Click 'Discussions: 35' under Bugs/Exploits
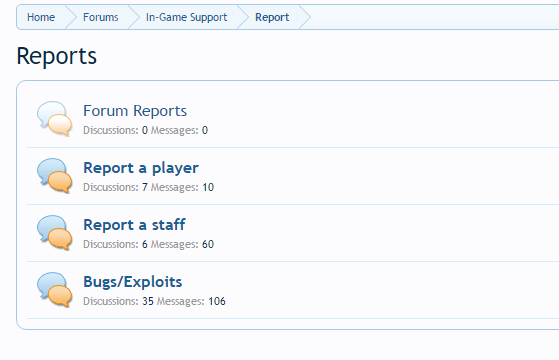The height and width of the screenshot is (360, 559). [x=118, y=302]
